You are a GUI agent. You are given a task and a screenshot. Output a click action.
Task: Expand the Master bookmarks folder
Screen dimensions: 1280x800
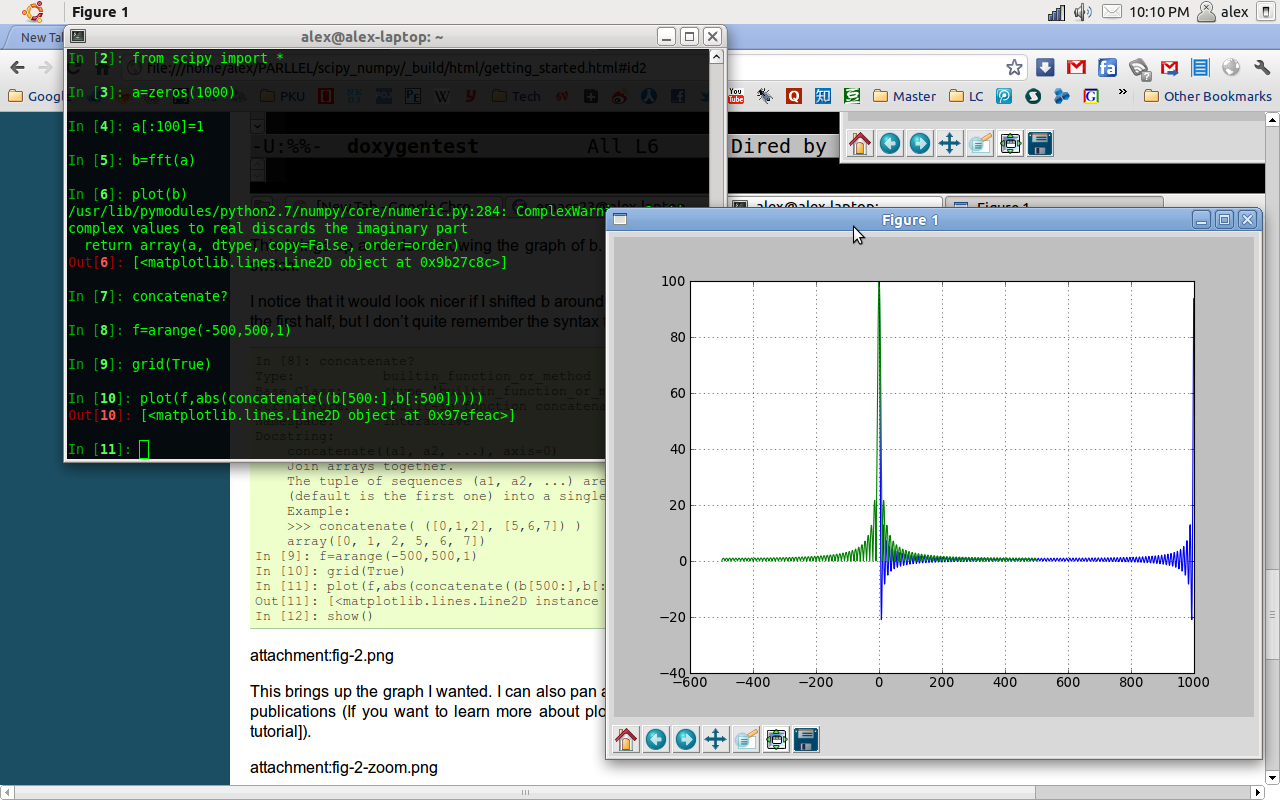904,96
